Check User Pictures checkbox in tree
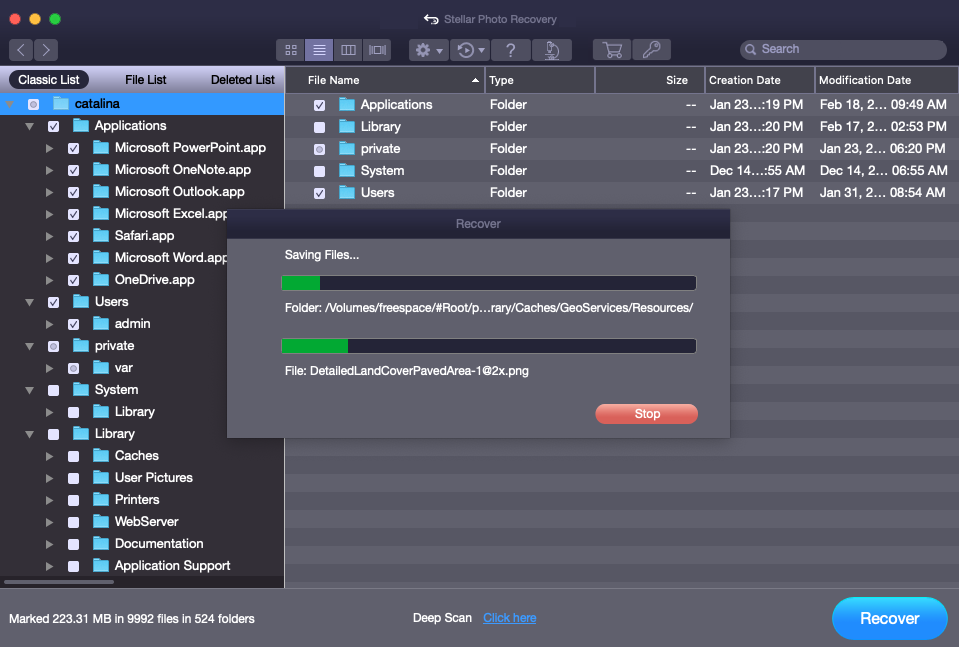Screen dimensions: 959x647 (x=73, y=478)
